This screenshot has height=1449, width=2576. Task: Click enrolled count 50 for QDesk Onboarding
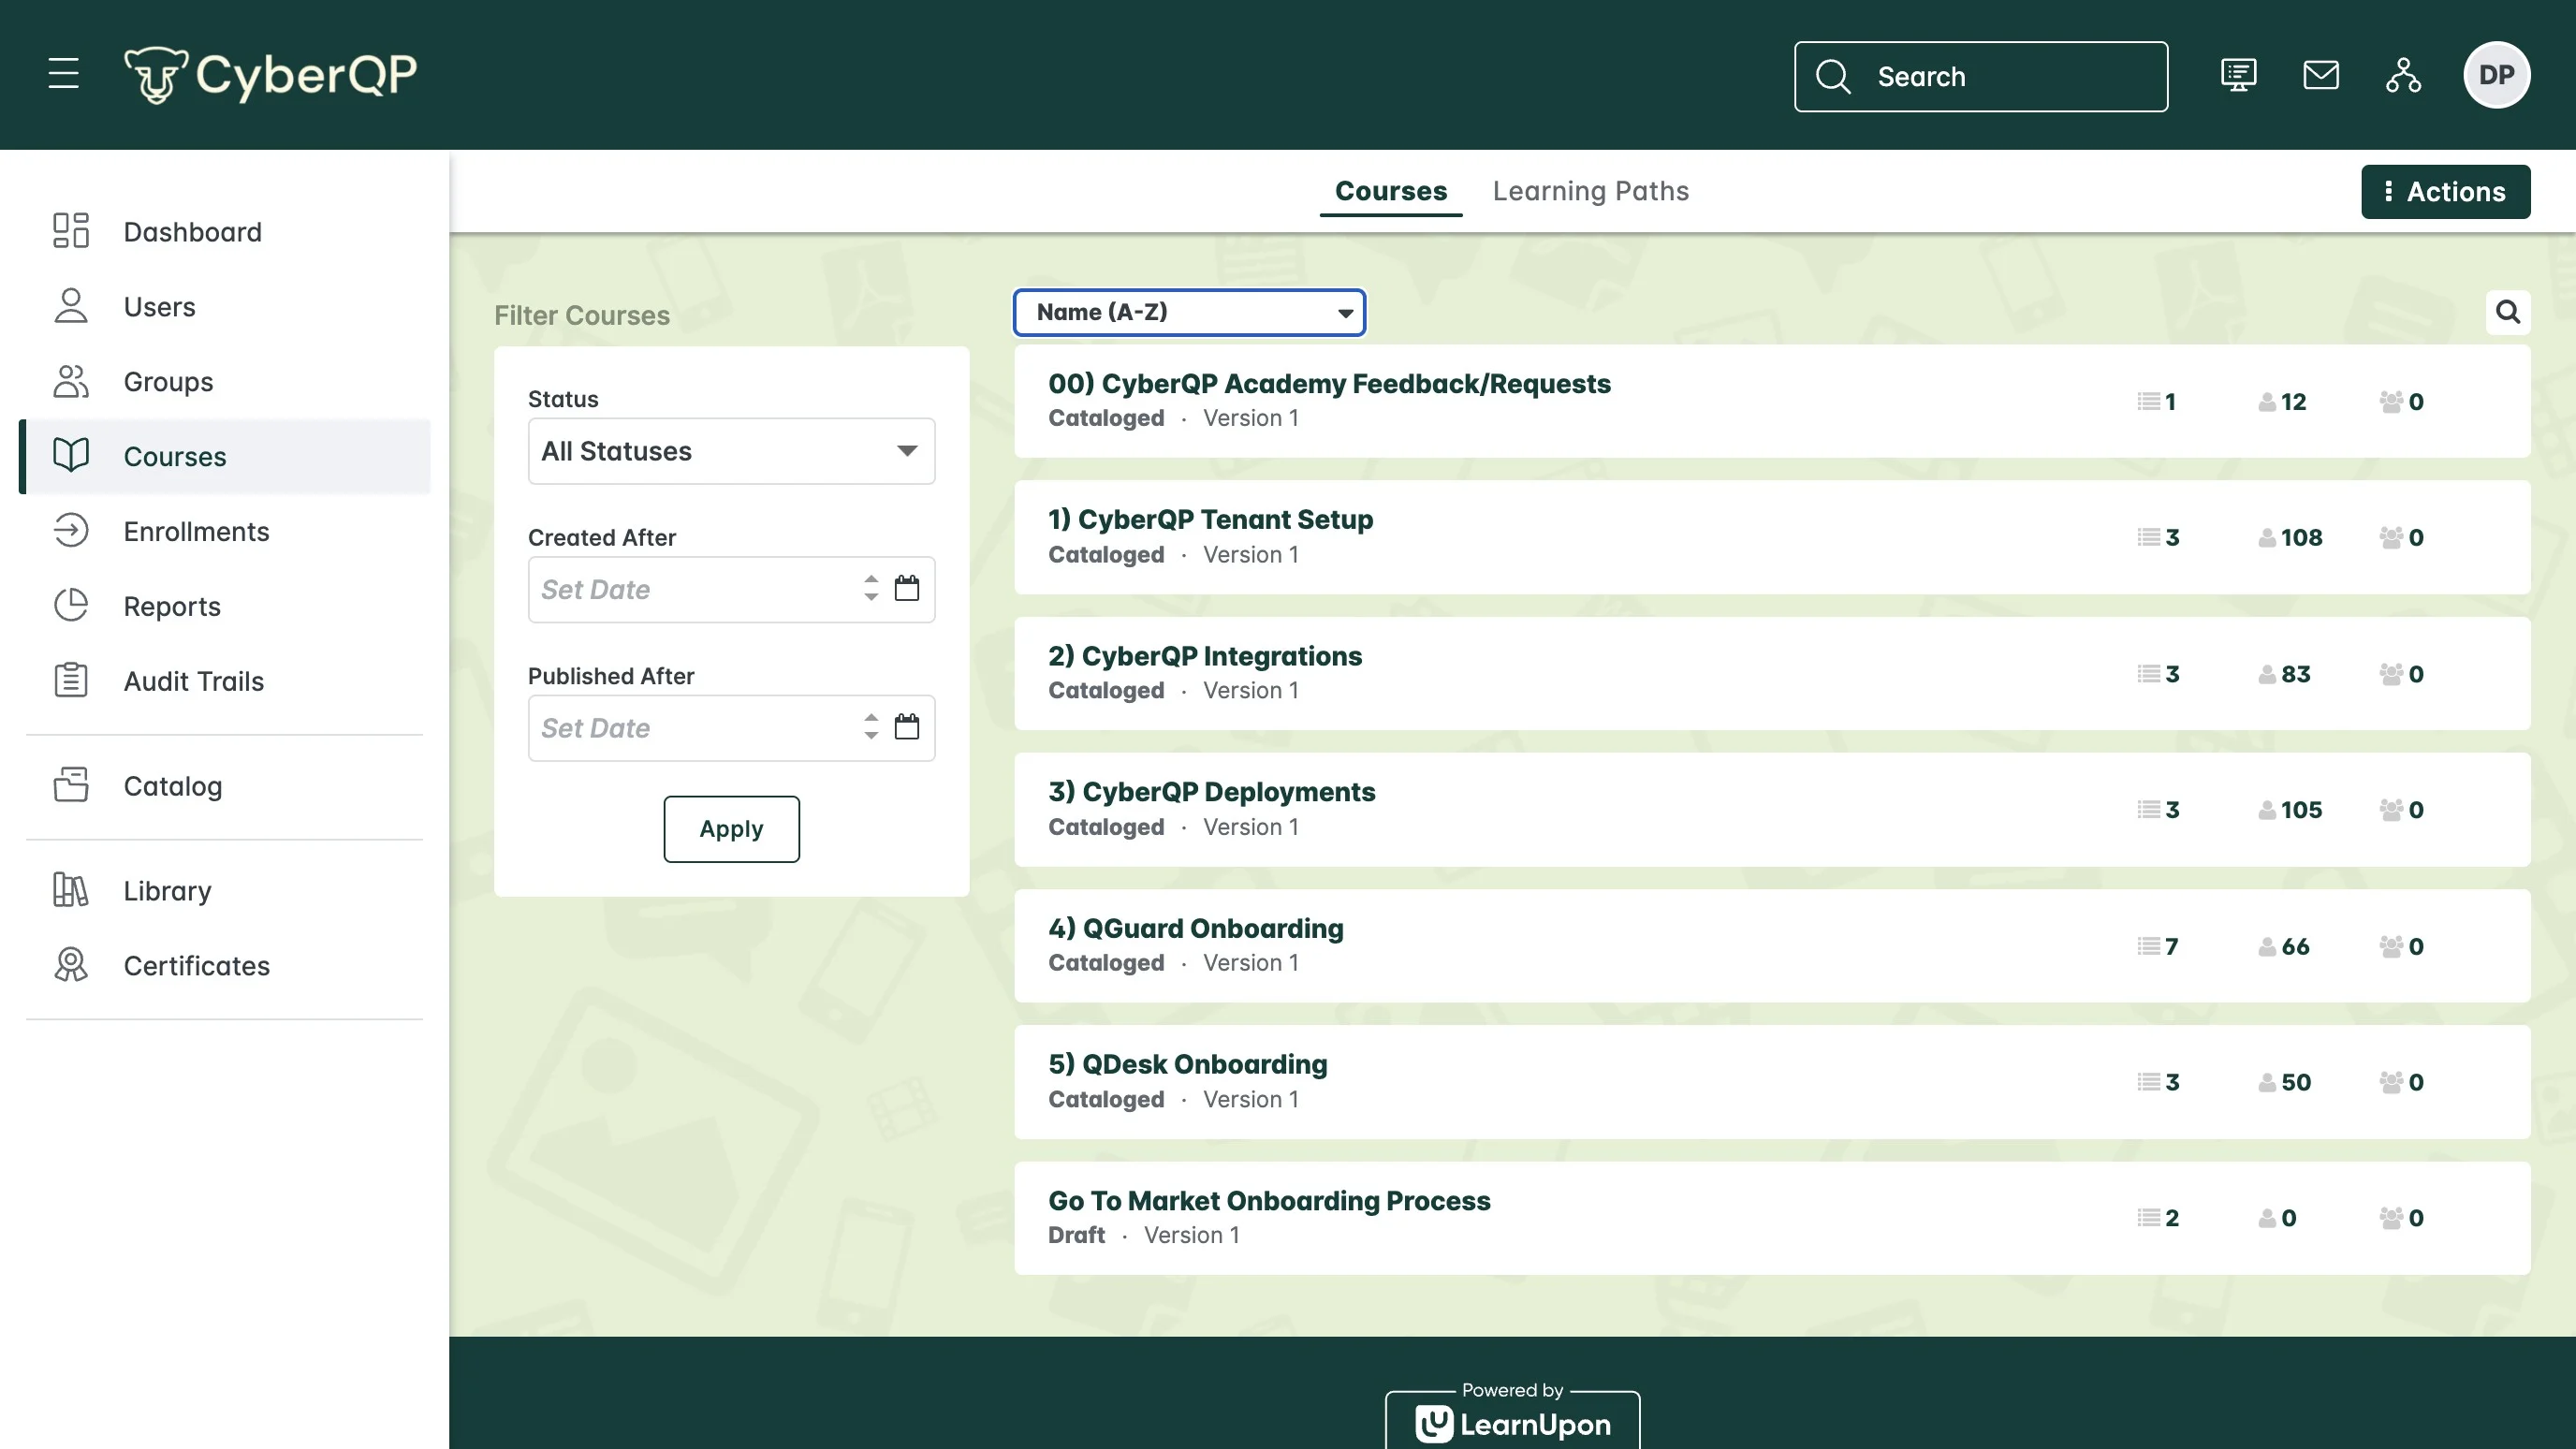[2295, 1082]
